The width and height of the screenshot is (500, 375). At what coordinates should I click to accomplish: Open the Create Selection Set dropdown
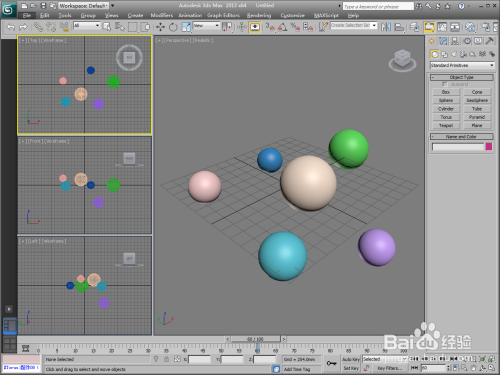pos(354,25)
